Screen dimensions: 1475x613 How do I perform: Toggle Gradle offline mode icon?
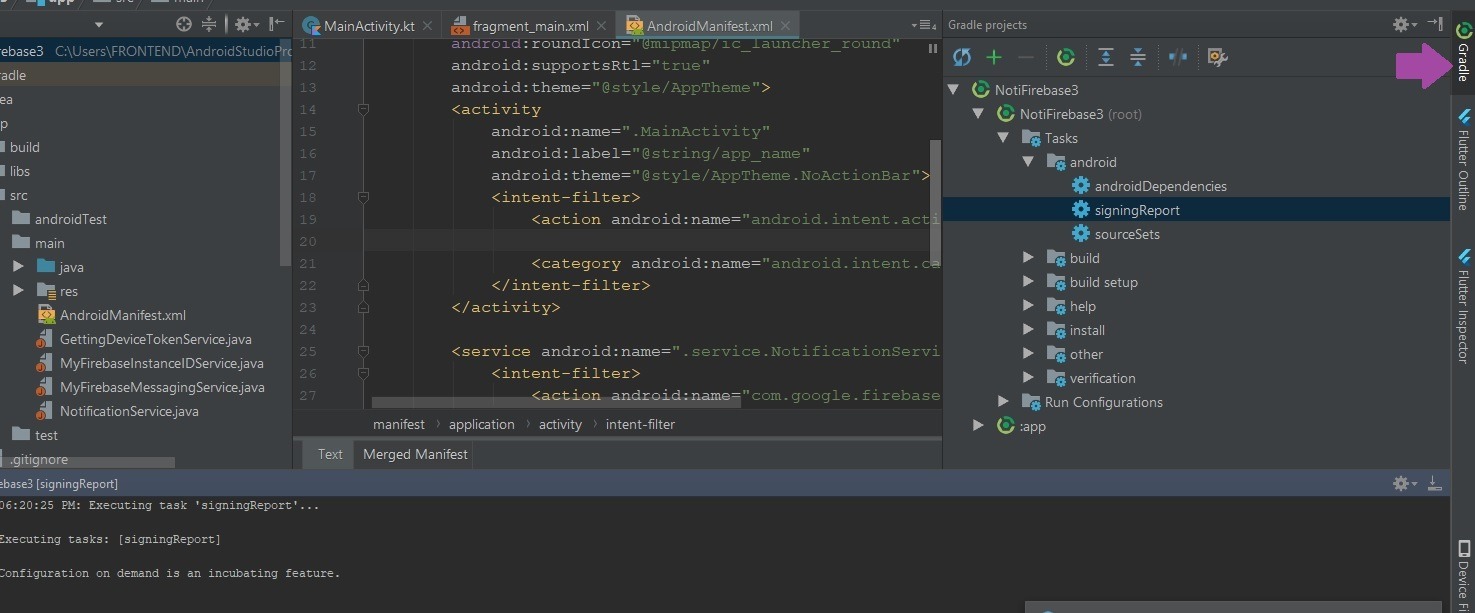1178,58
